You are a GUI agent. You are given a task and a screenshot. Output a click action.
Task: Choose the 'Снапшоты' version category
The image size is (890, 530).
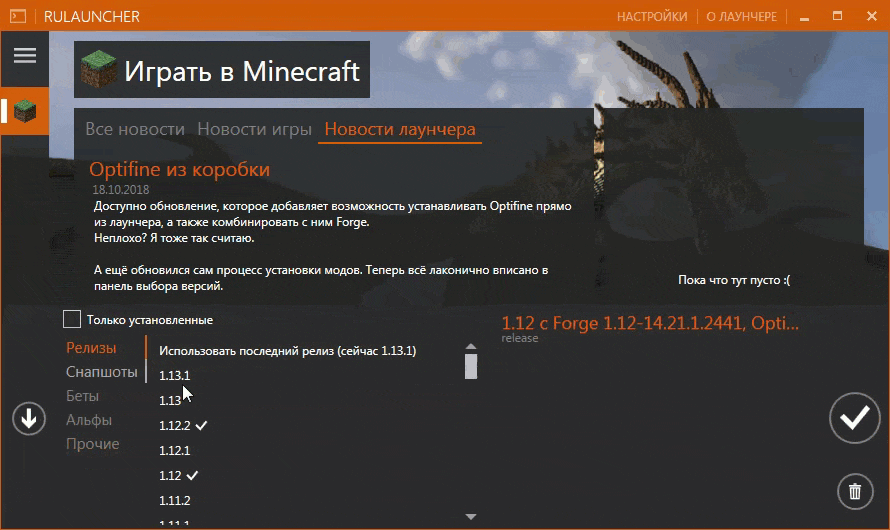click(x=102, y=372)
